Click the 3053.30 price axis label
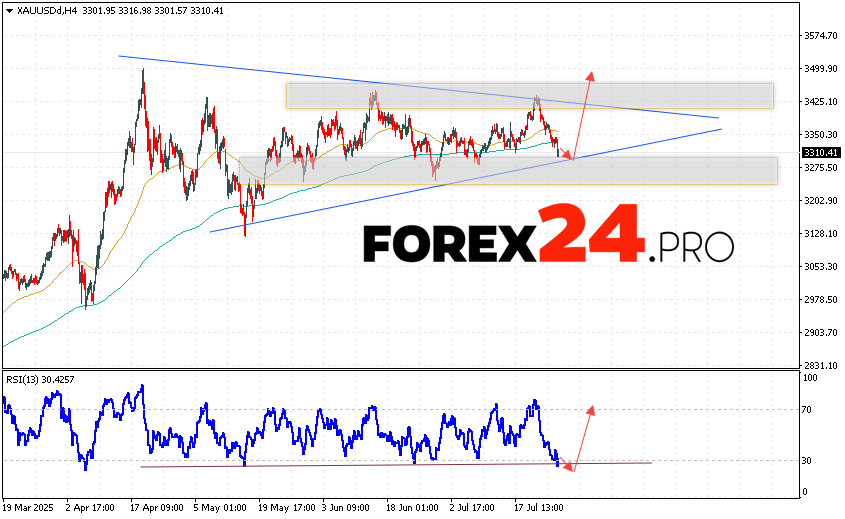 [x=821, y=266]
